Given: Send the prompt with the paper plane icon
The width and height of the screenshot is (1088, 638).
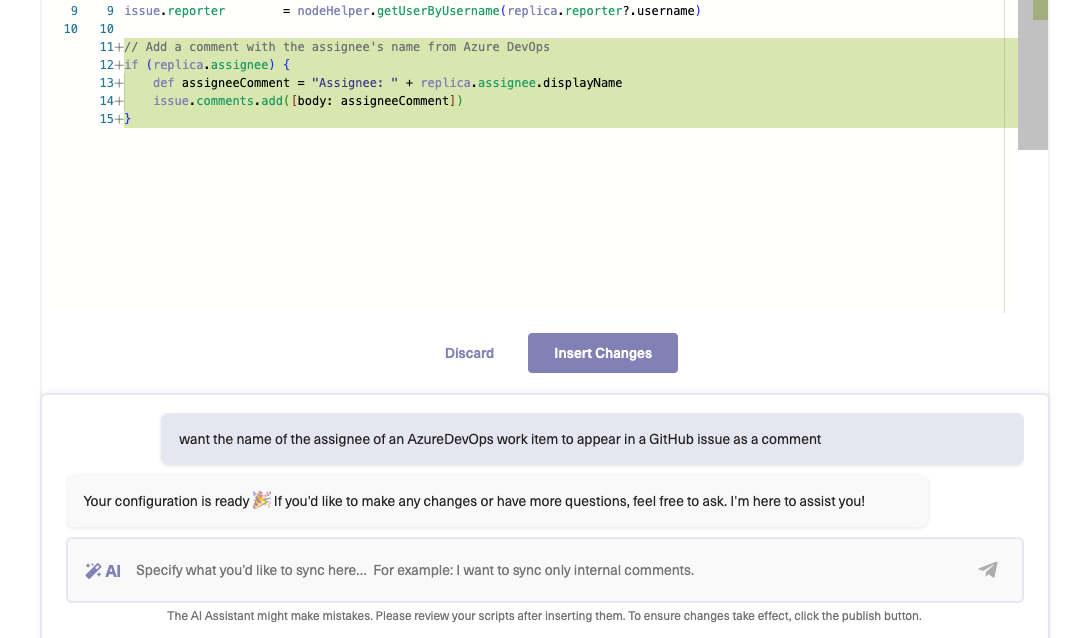Looking at the screenshot, I should 988,570.
